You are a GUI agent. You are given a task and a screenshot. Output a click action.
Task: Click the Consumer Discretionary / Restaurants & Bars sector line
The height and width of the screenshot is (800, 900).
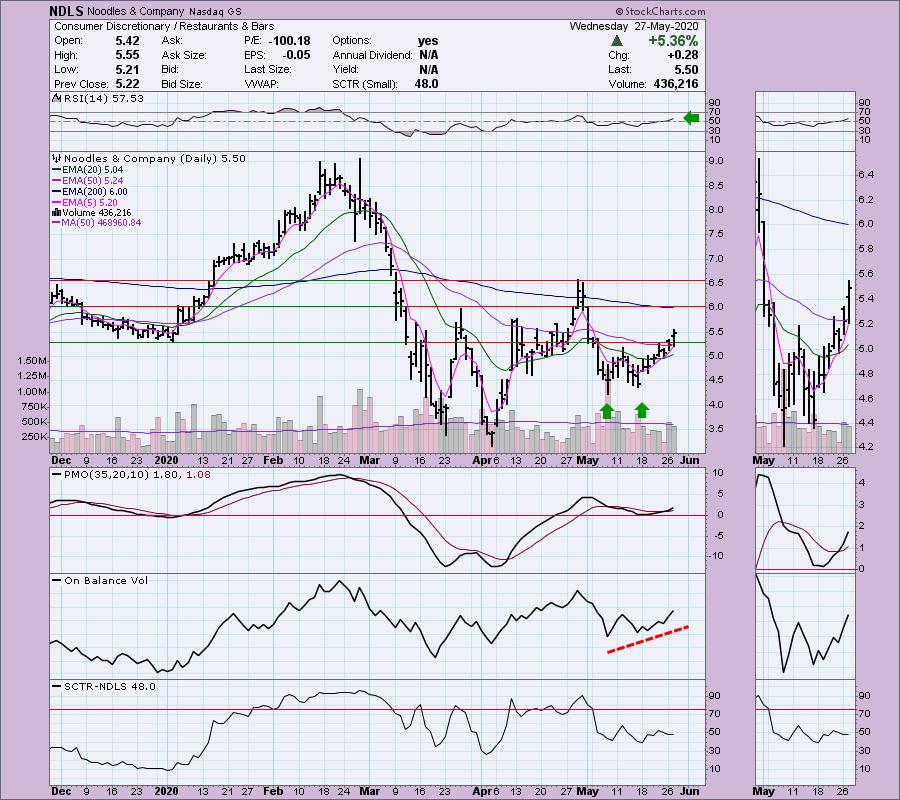point(164,26)
